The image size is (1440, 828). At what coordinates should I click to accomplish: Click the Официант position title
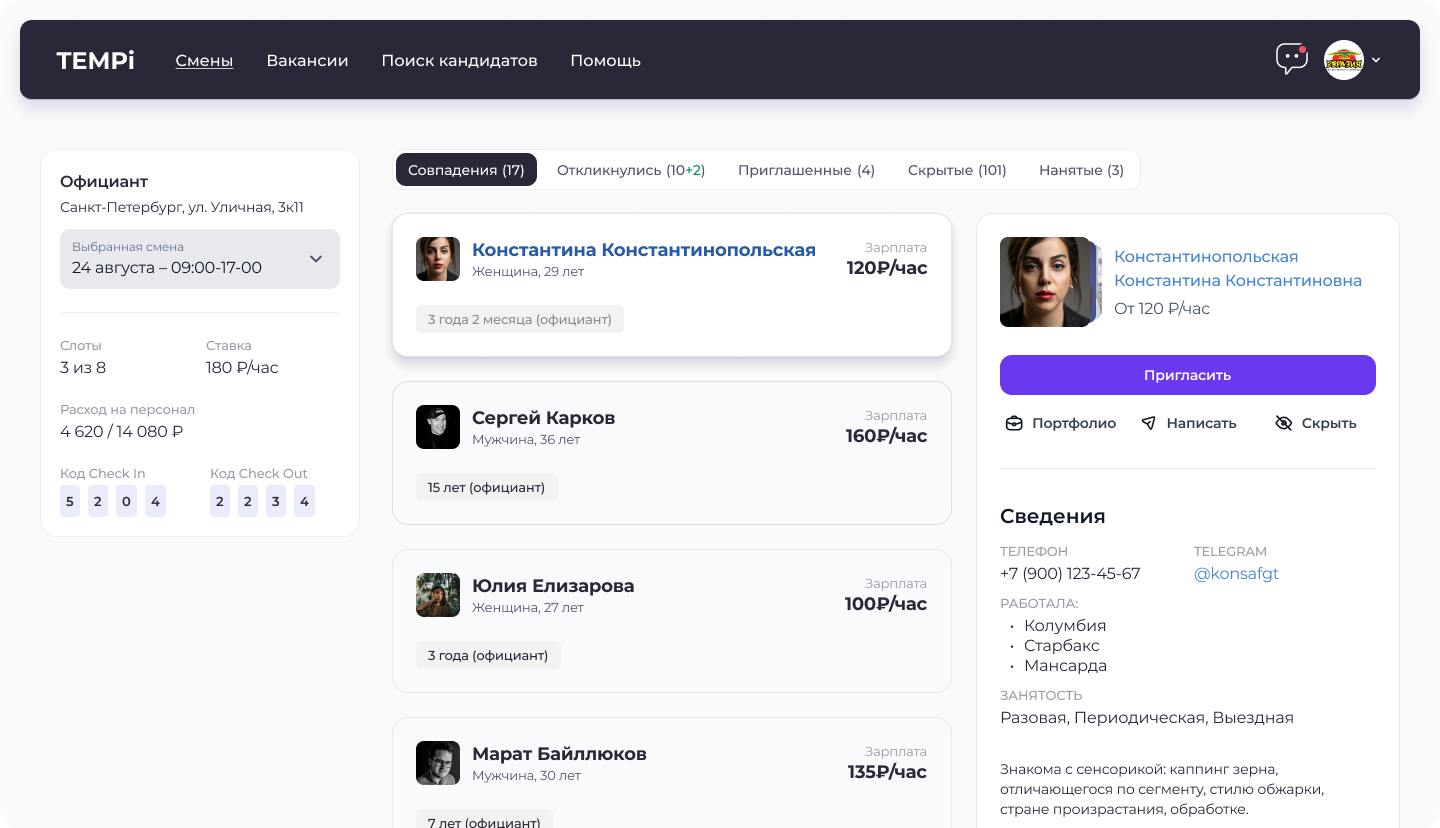(x=104, y=182)
